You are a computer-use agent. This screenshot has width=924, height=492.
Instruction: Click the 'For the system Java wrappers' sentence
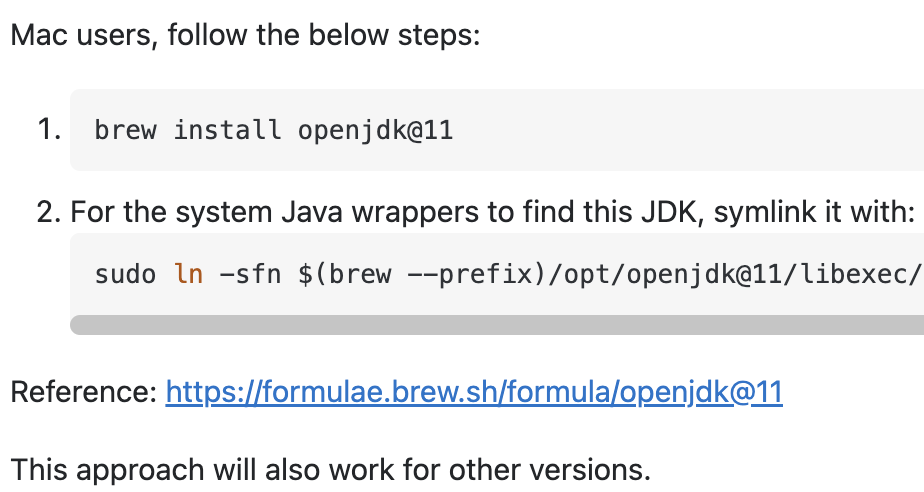click(492, 212)
